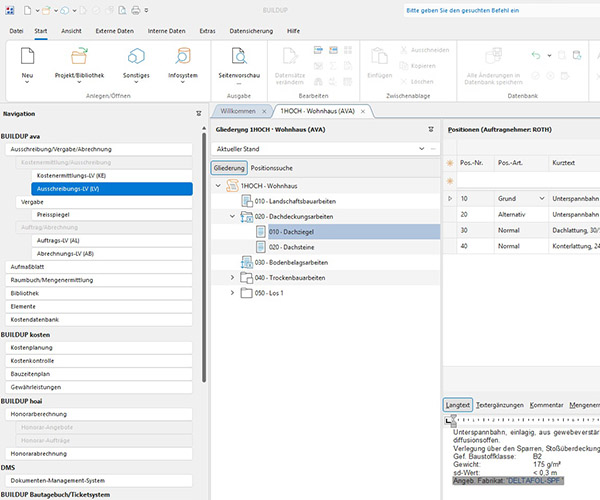Click the Seitenvorschau print preview icon
600x500 pixels.
(239, 56)
